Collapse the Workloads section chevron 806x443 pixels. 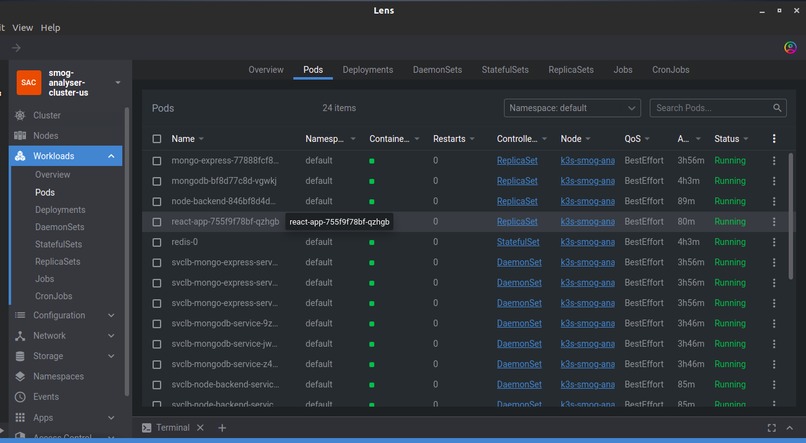coord(111,156)
